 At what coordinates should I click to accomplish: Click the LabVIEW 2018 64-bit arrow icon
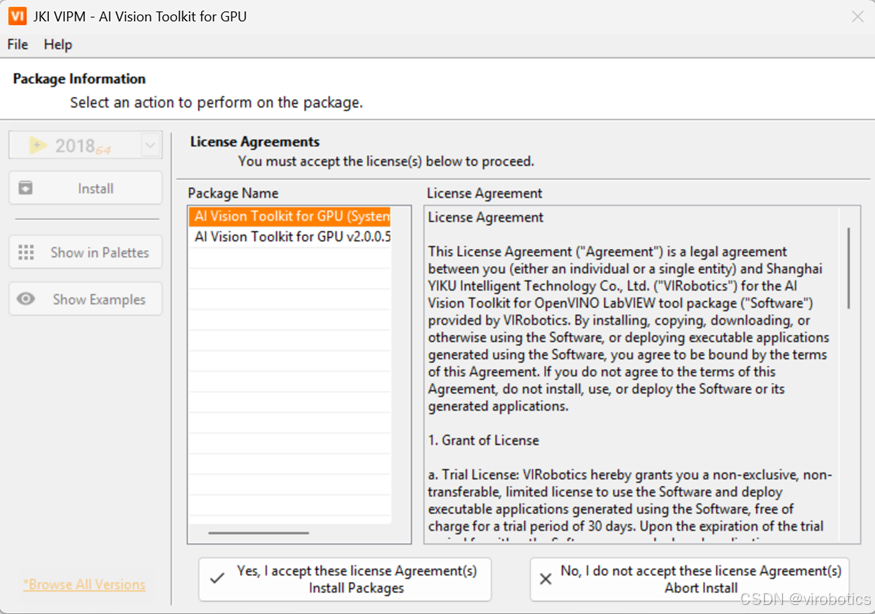point(38,146)
